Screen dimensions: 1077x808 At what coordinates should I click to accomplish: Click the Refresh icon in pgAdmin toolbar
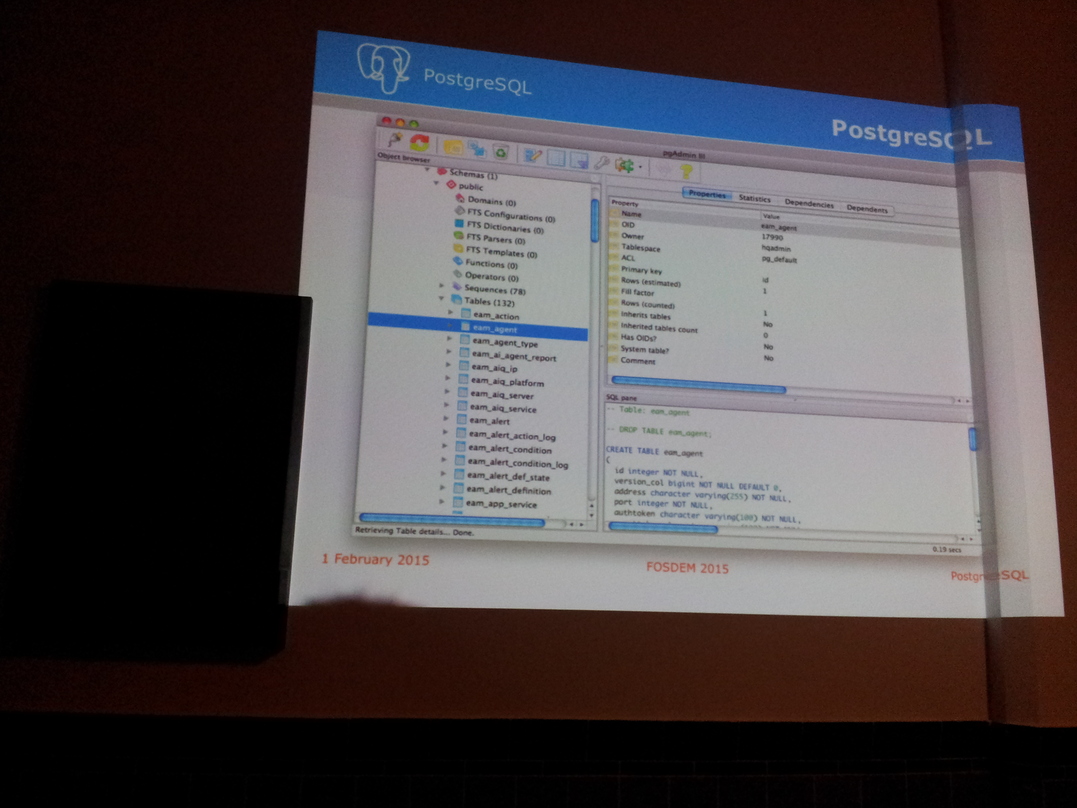[420, 143]
